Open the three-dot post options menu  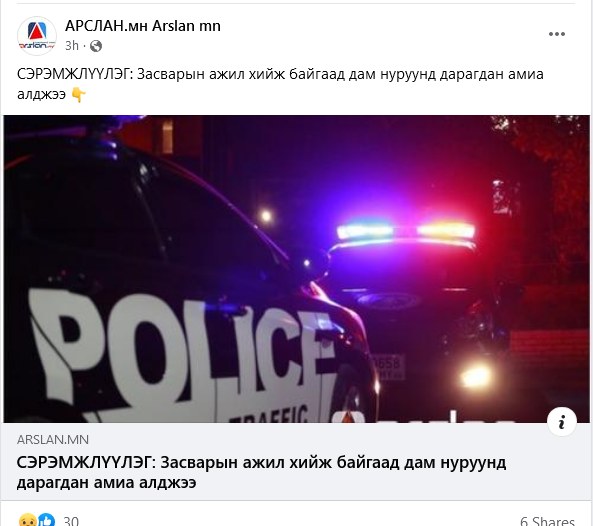(x=557, y=34)
